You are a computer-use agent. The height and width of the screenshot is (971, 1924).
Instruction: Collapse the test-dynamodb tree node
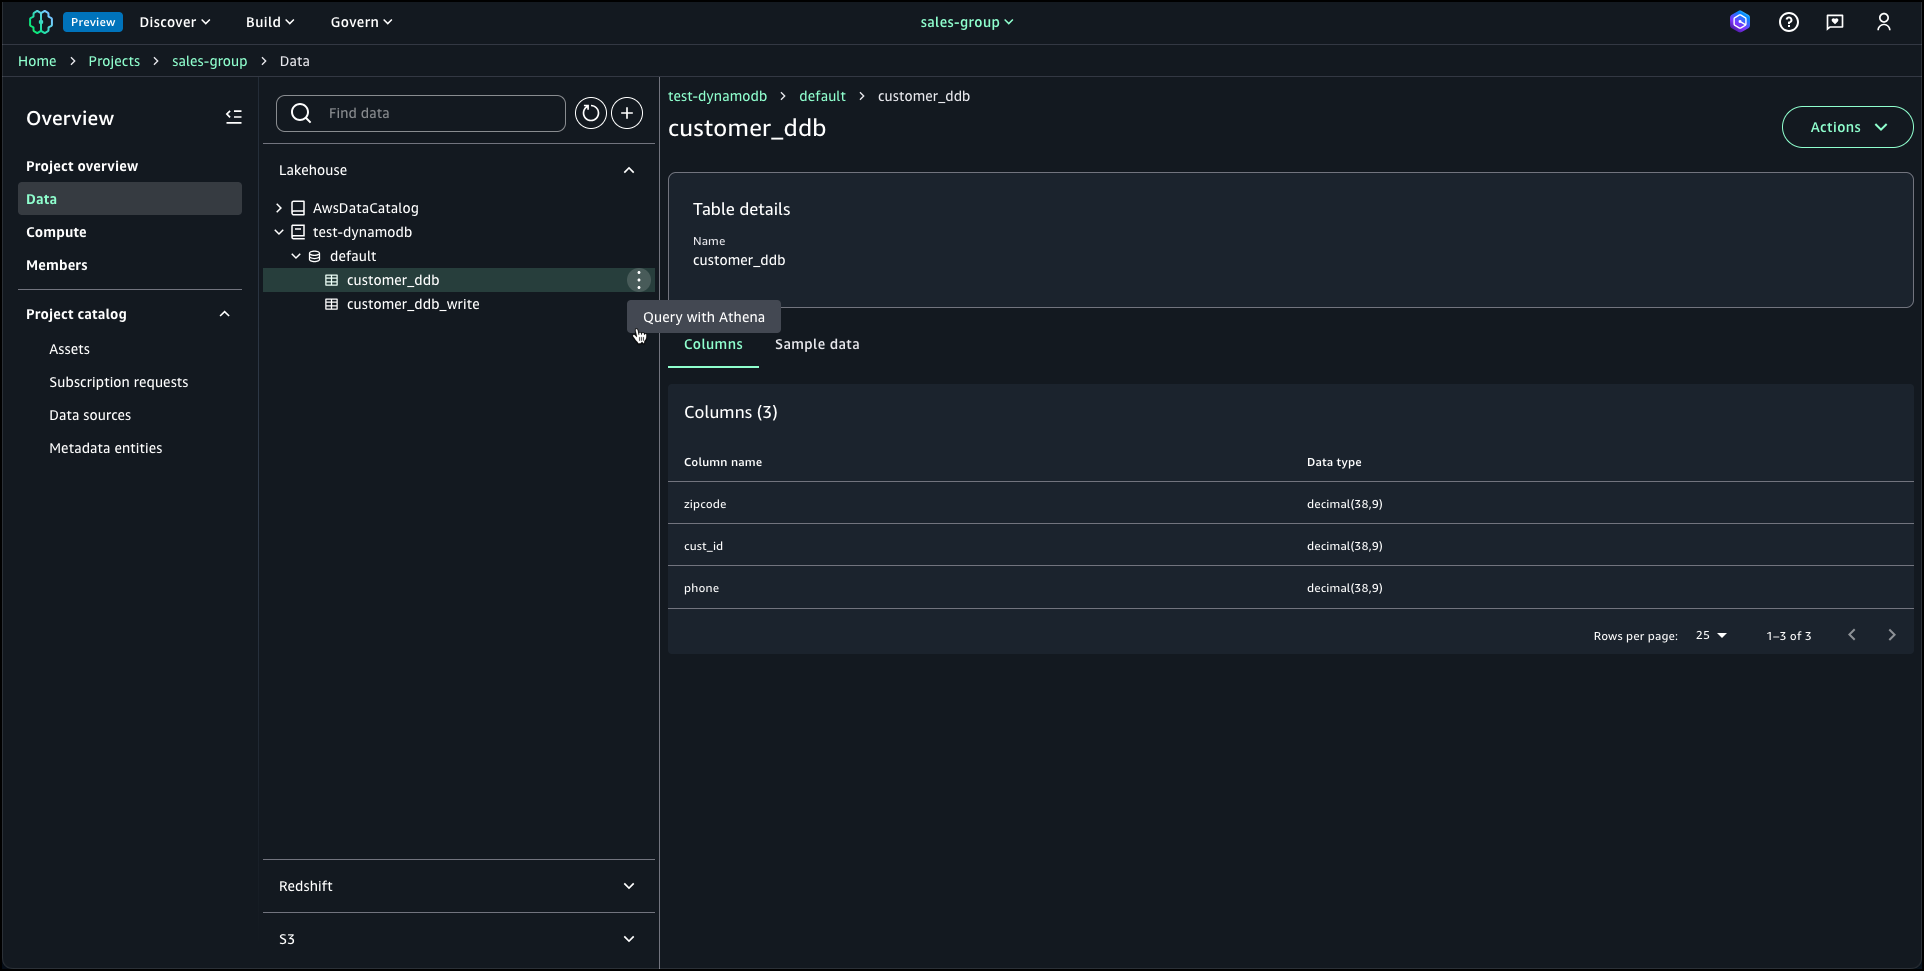pyautogui.click(x=279, y=232)
